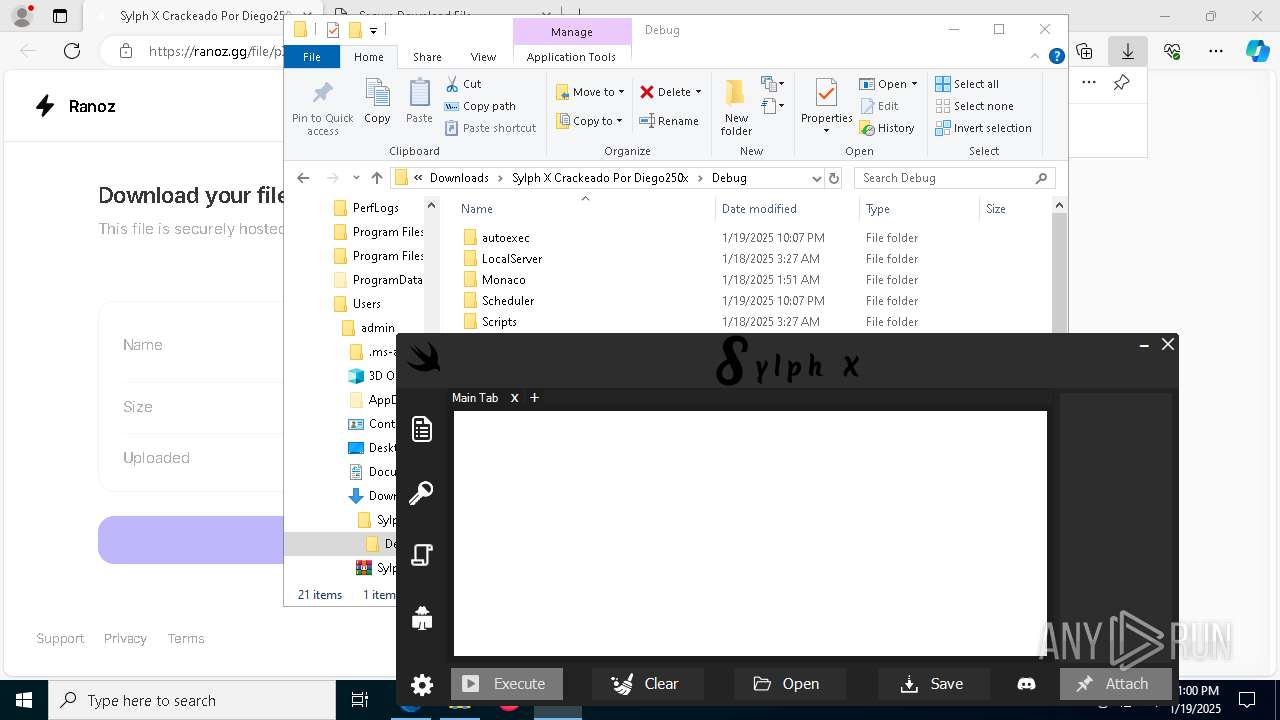Select the Scheduler folder

507,301
